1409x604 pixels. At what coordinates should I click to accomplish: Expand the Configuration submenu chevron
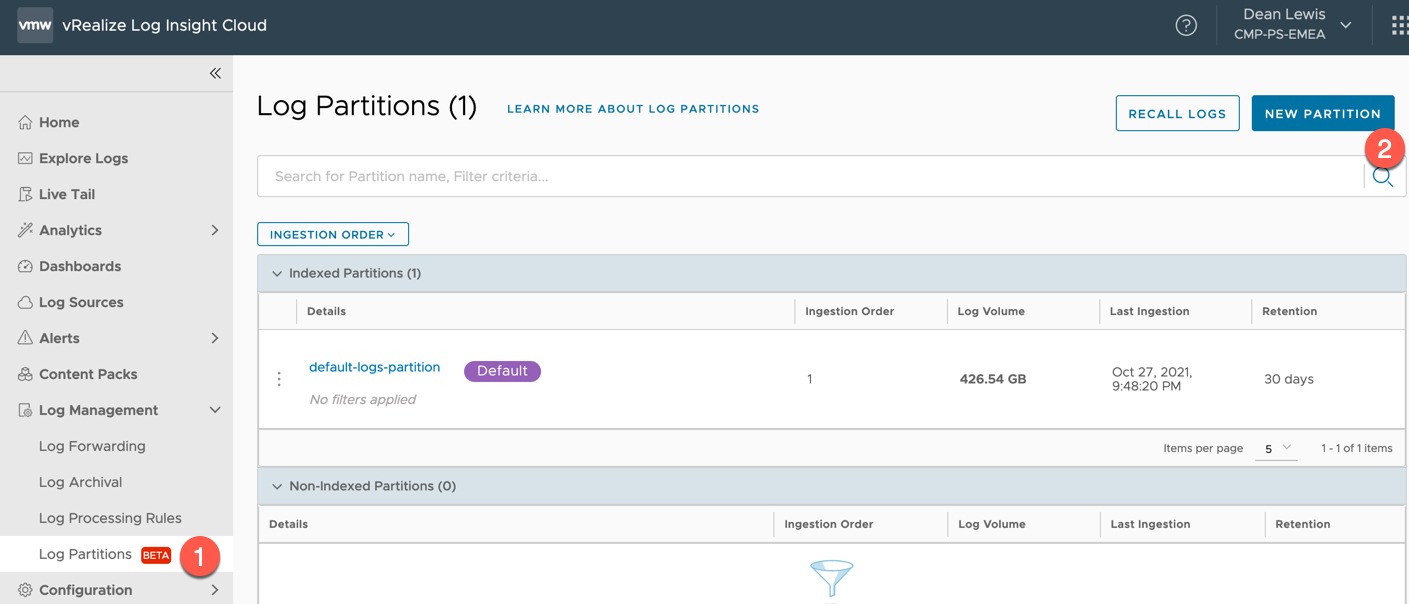tap(214, 590)
